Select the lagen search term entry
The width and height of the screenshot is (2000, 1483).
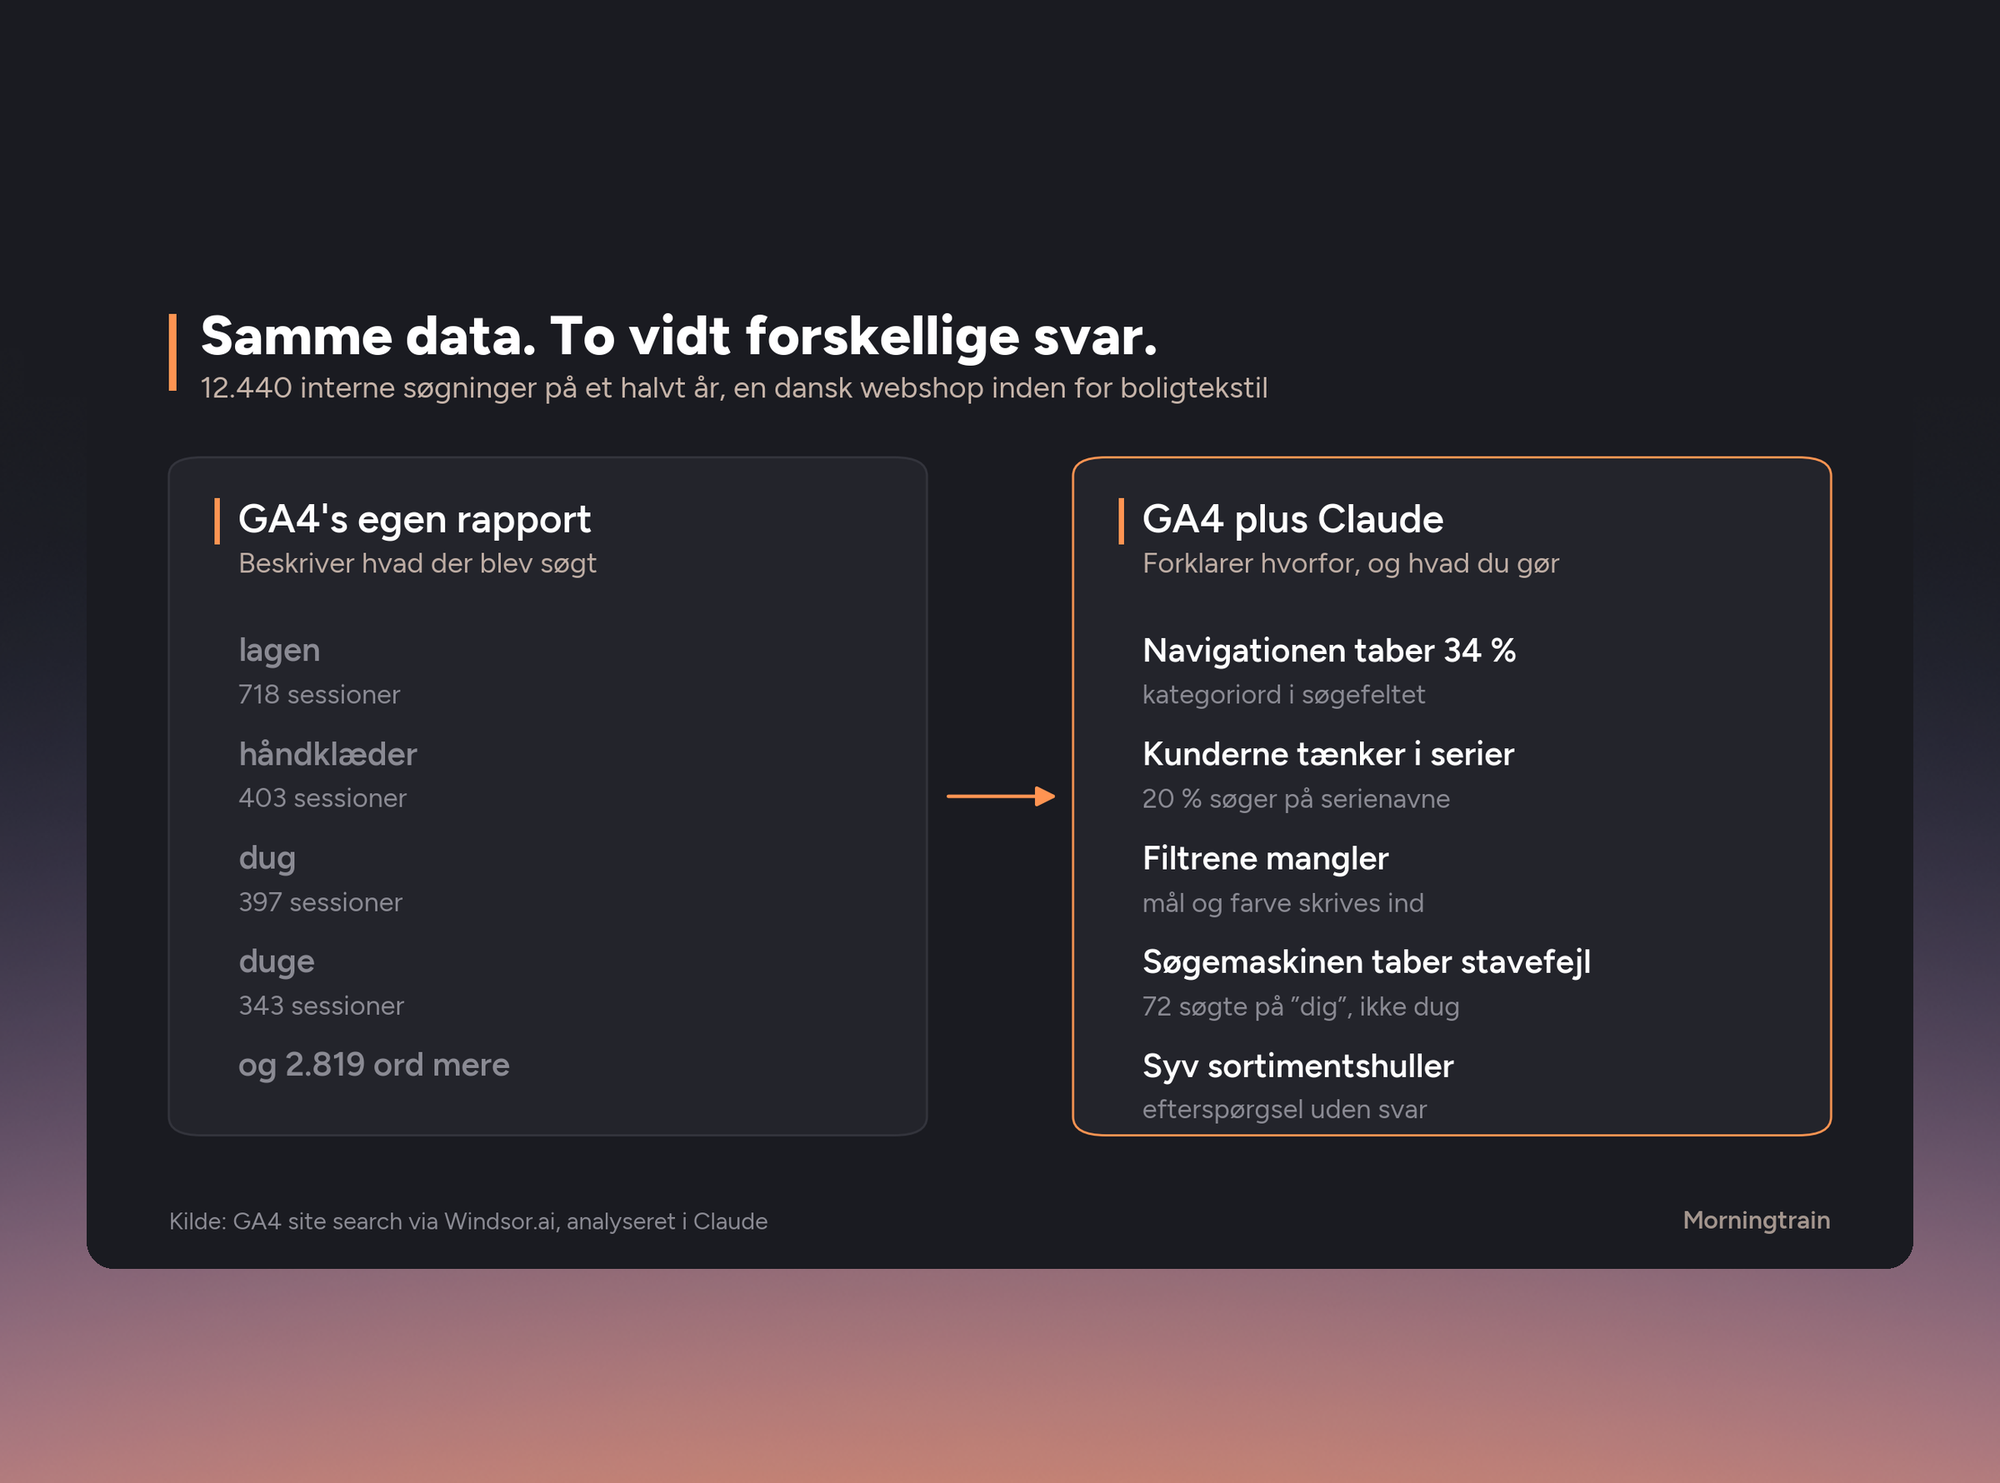(x=319, y=671)
